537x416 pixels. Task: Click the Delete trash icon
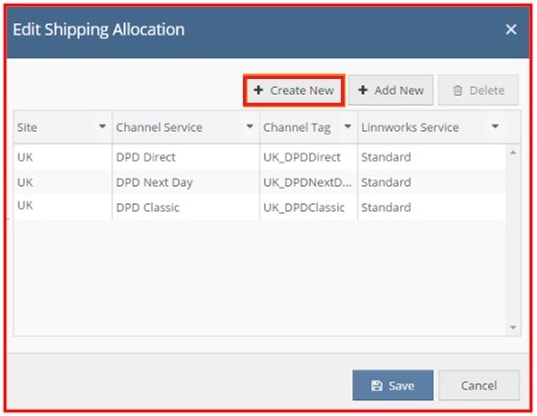pos(458,91)
